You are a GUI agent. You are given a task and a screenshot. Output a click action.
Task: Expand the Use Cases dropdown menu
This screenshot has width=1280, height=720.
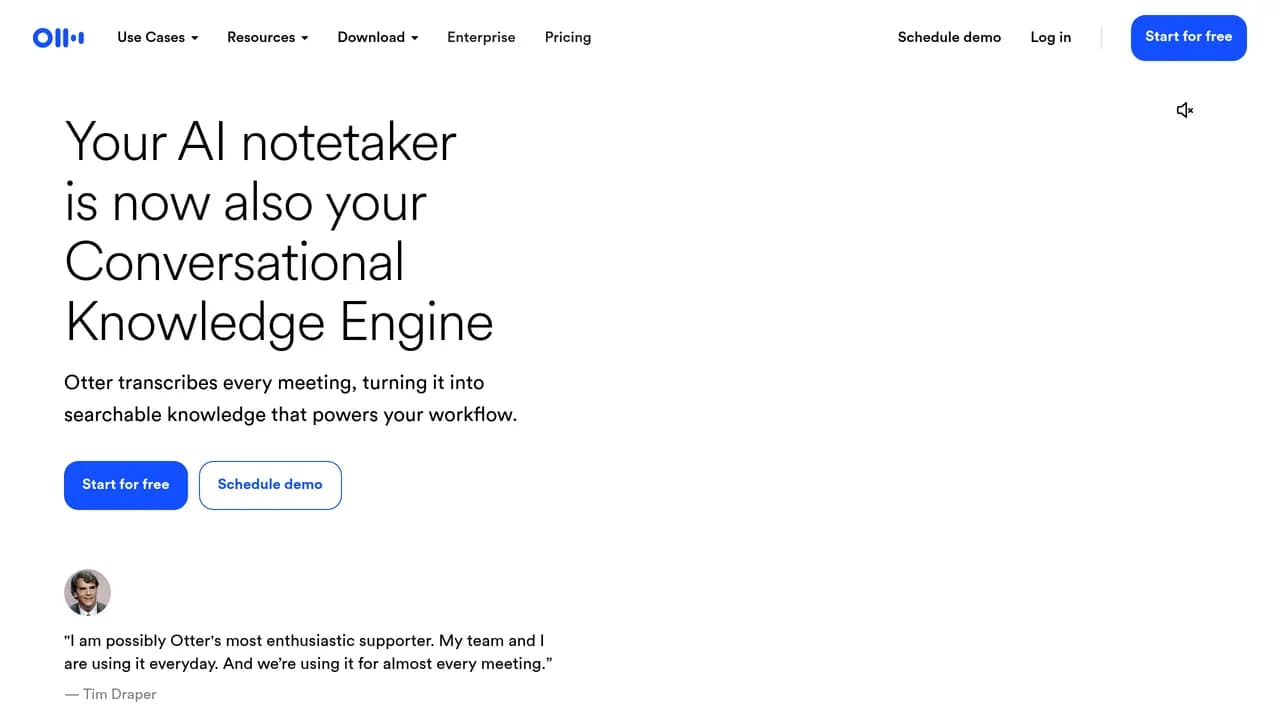click(x=158, y=37)
